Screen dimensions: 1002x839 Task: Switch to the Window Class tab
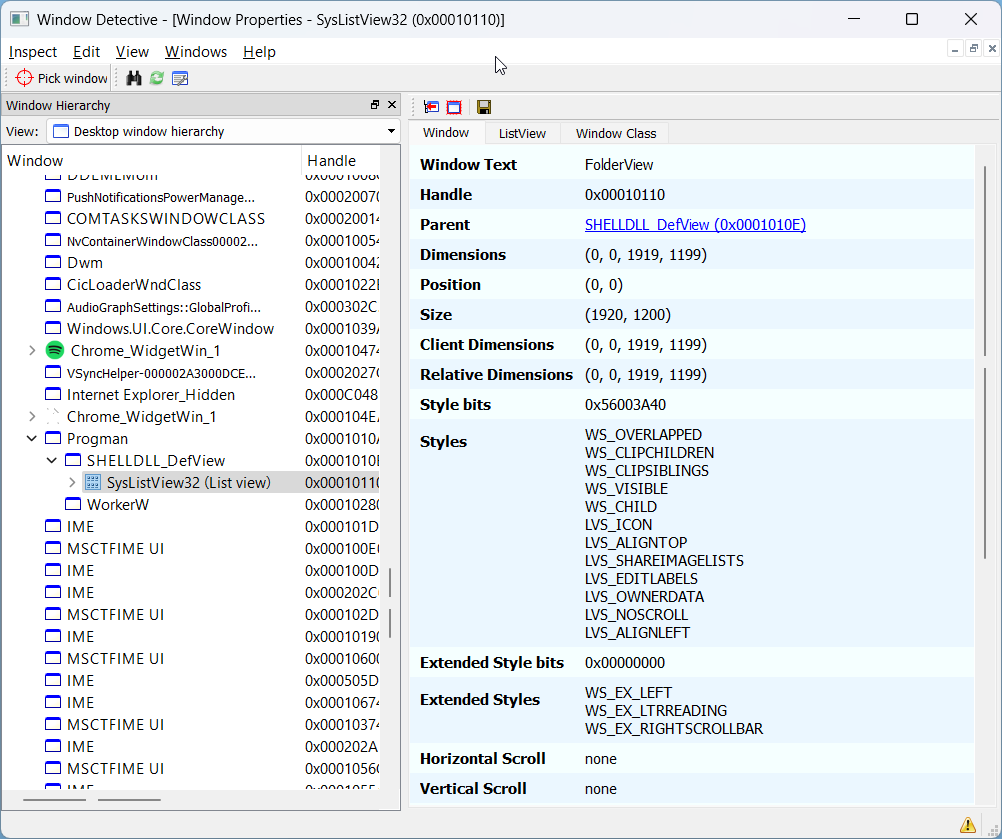click(x=613, y=132)
